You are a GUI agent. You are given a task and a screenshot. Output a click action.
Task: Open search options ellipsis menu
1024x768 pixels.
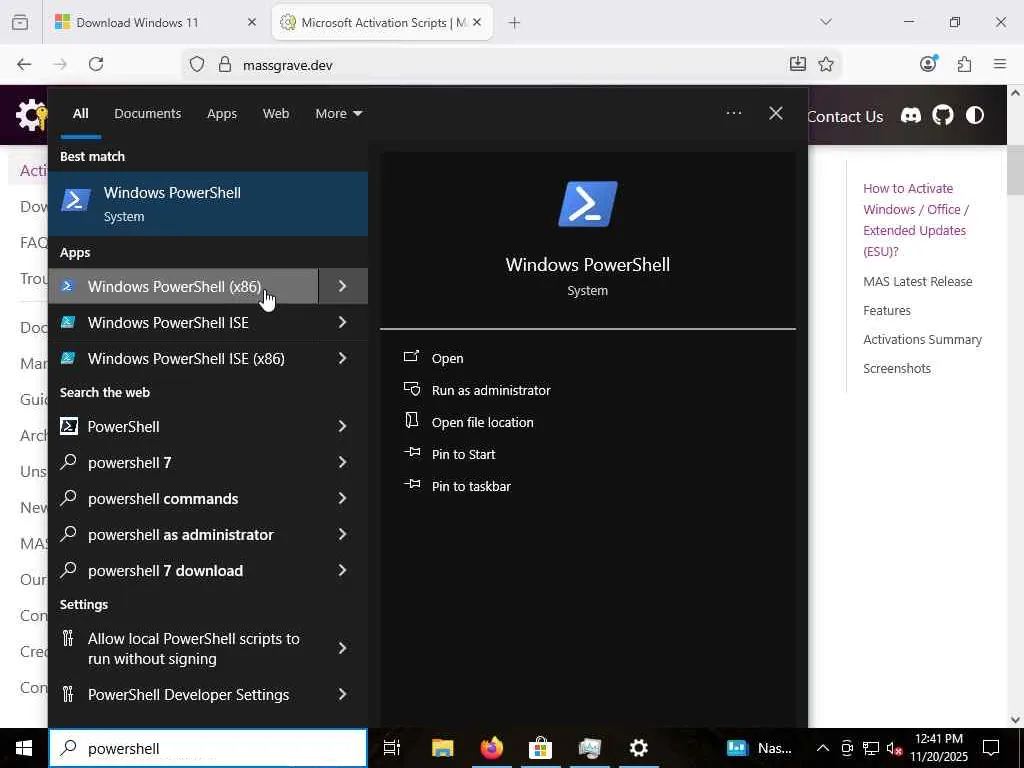(x=733, y=113)
